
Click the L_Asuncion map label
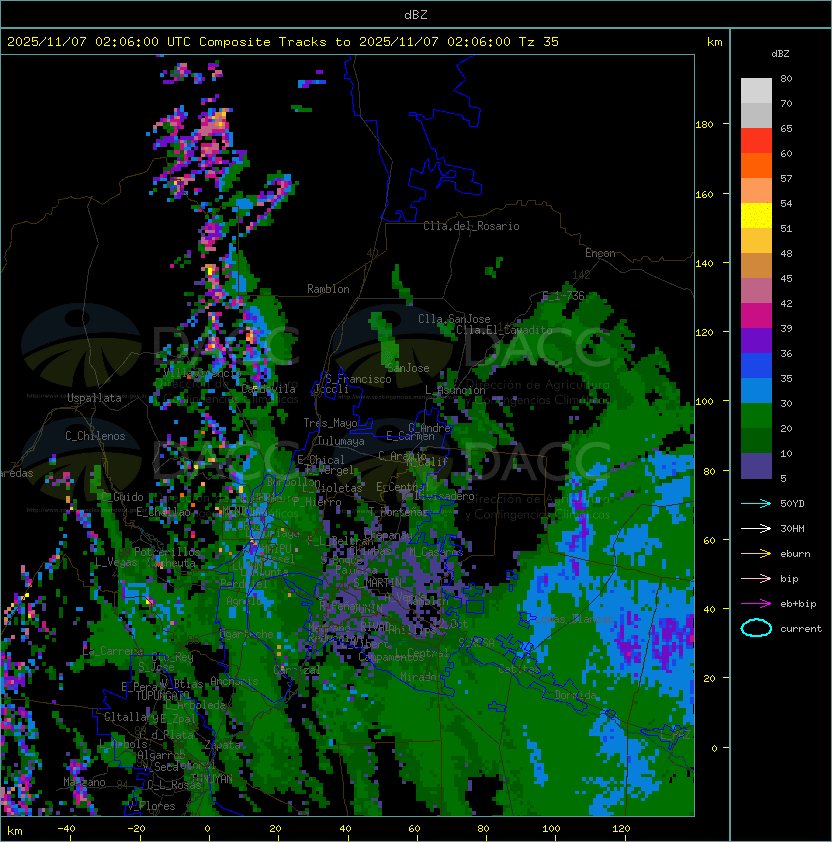(x=455, y=390)
